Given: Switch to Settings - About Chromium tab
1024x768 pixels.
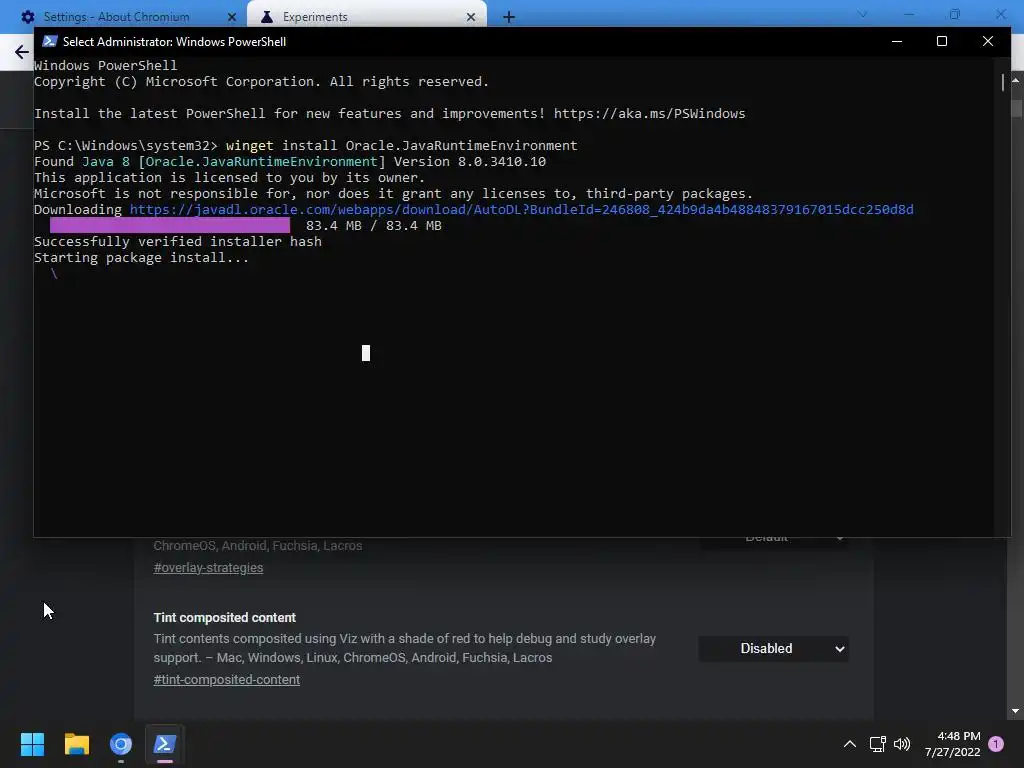Looking at the screenshot, I should coord(116,17).
